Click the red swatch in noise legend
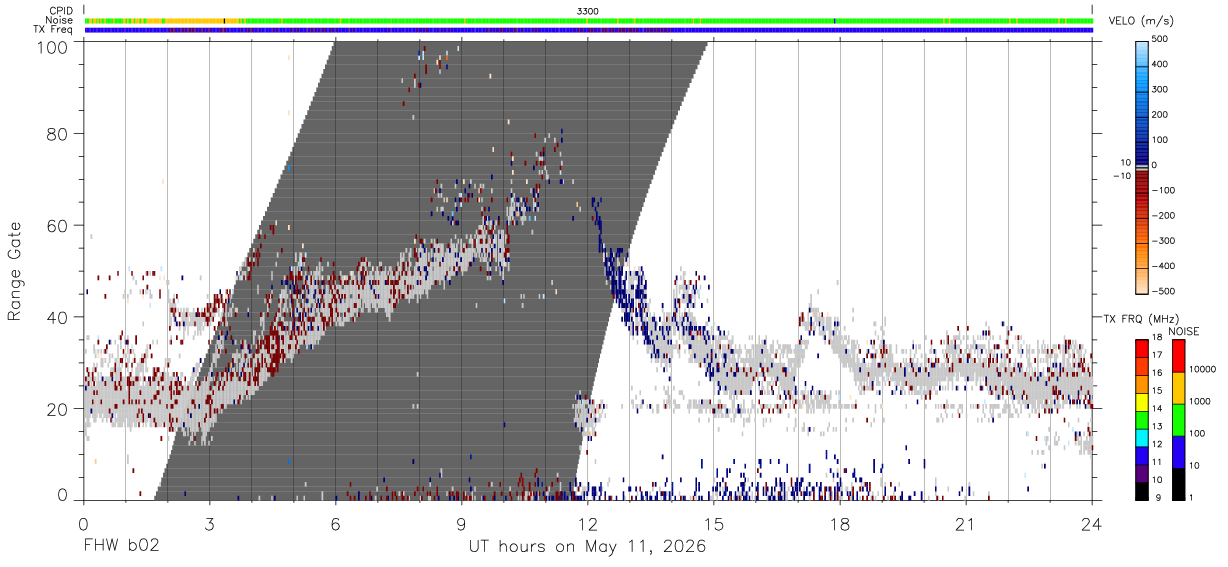The width and height of the screenshot is (1228, 567). click(1178, 355)
